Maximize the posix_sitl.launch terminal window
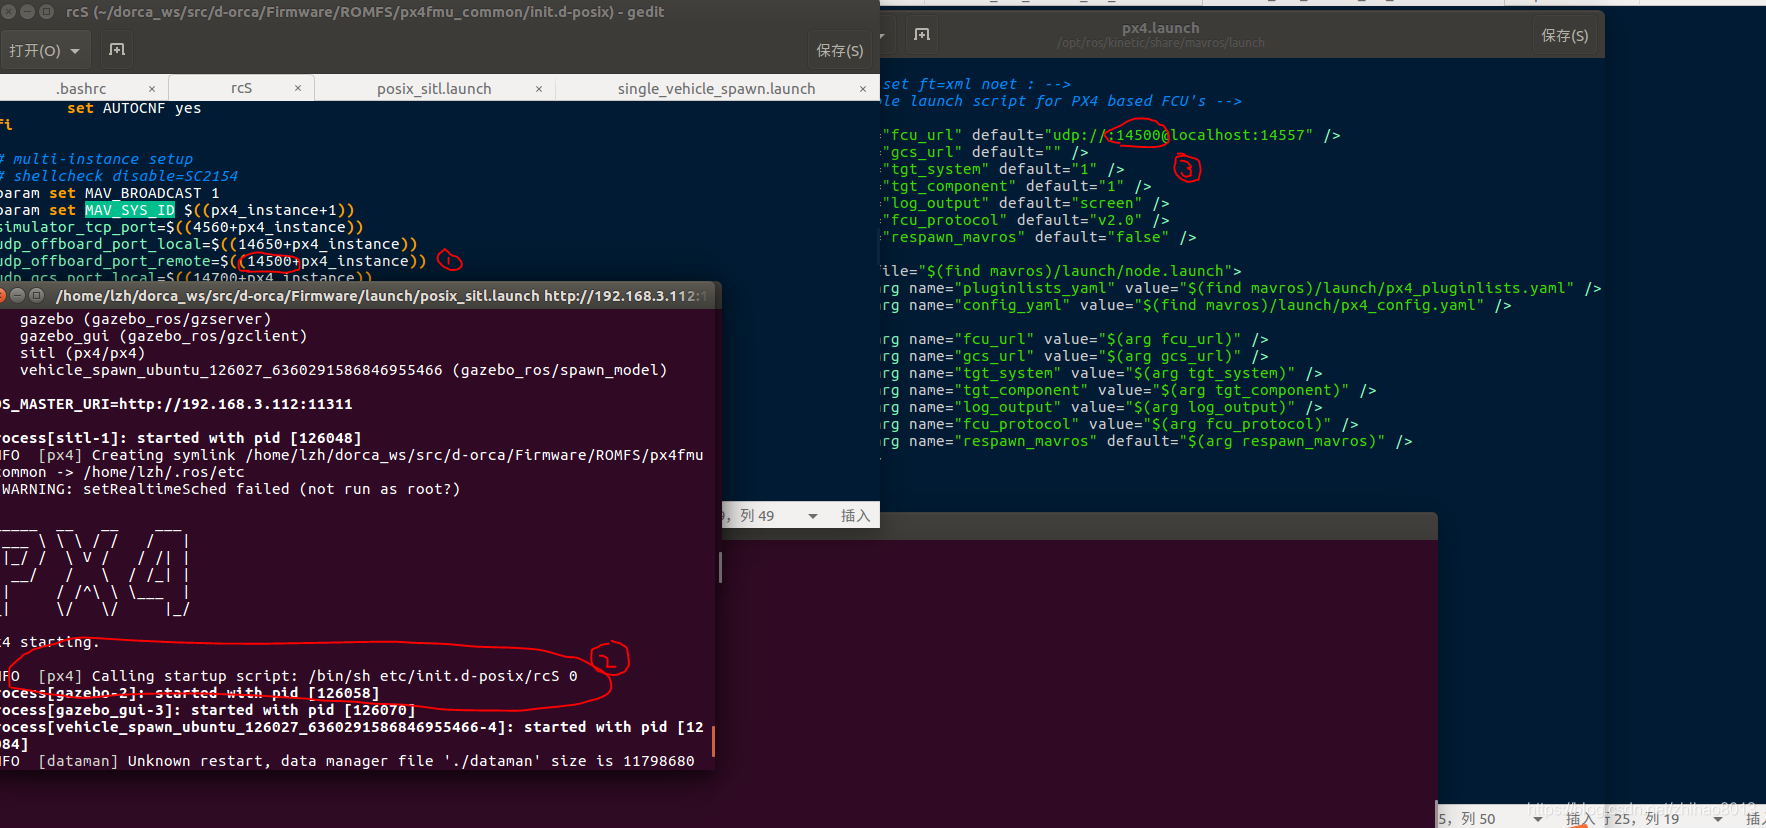 click(36, 295)
